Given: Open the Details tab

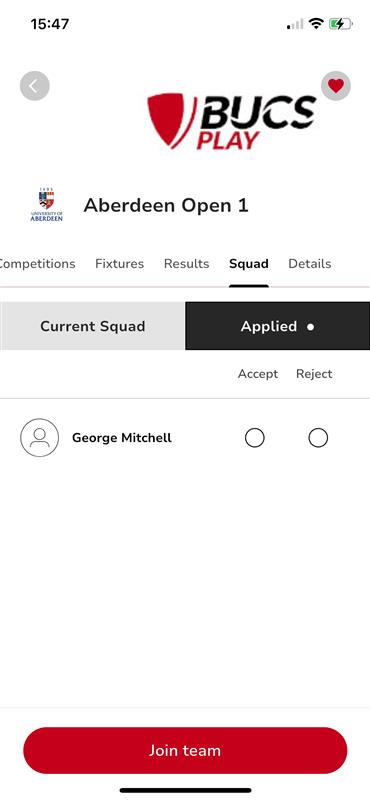Looking at the screenshot, I should click(x=310, y=264).
